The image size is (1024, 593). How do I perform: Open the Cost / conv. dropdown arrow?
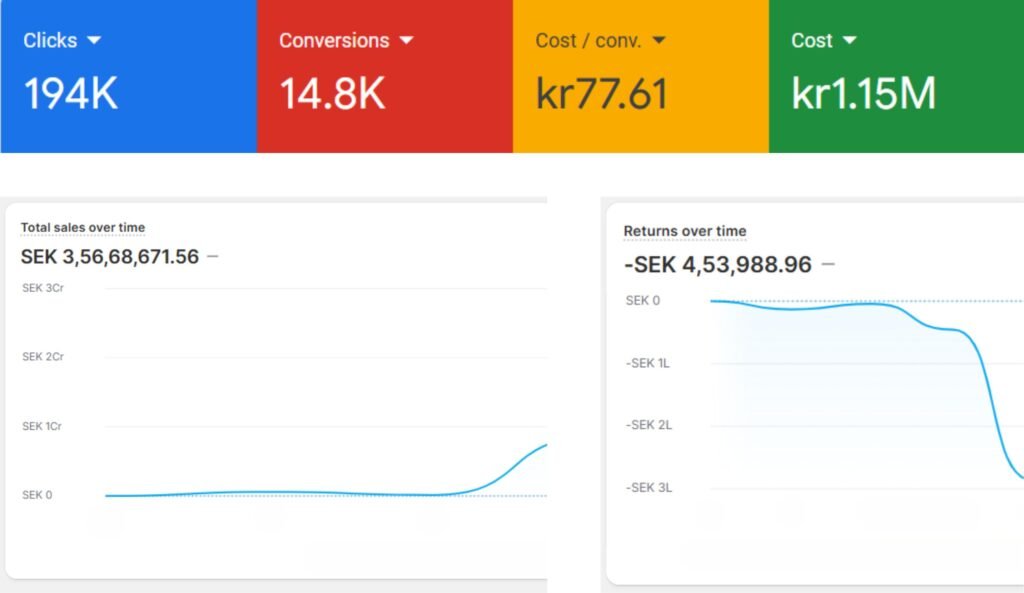pyautogui.click(x=658, y=41)
